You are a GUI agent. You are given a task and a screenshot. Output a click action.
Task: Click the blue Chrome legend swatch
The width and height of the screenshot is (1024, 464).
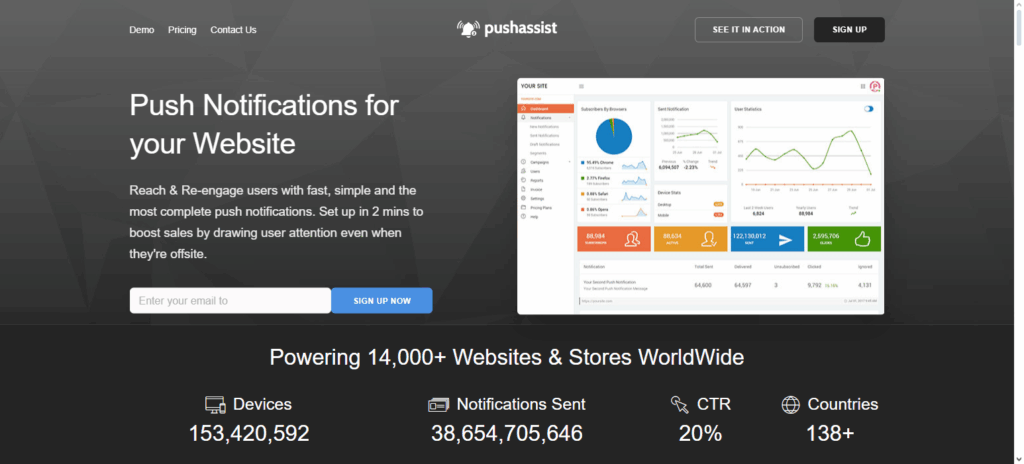tap(583, 163)
